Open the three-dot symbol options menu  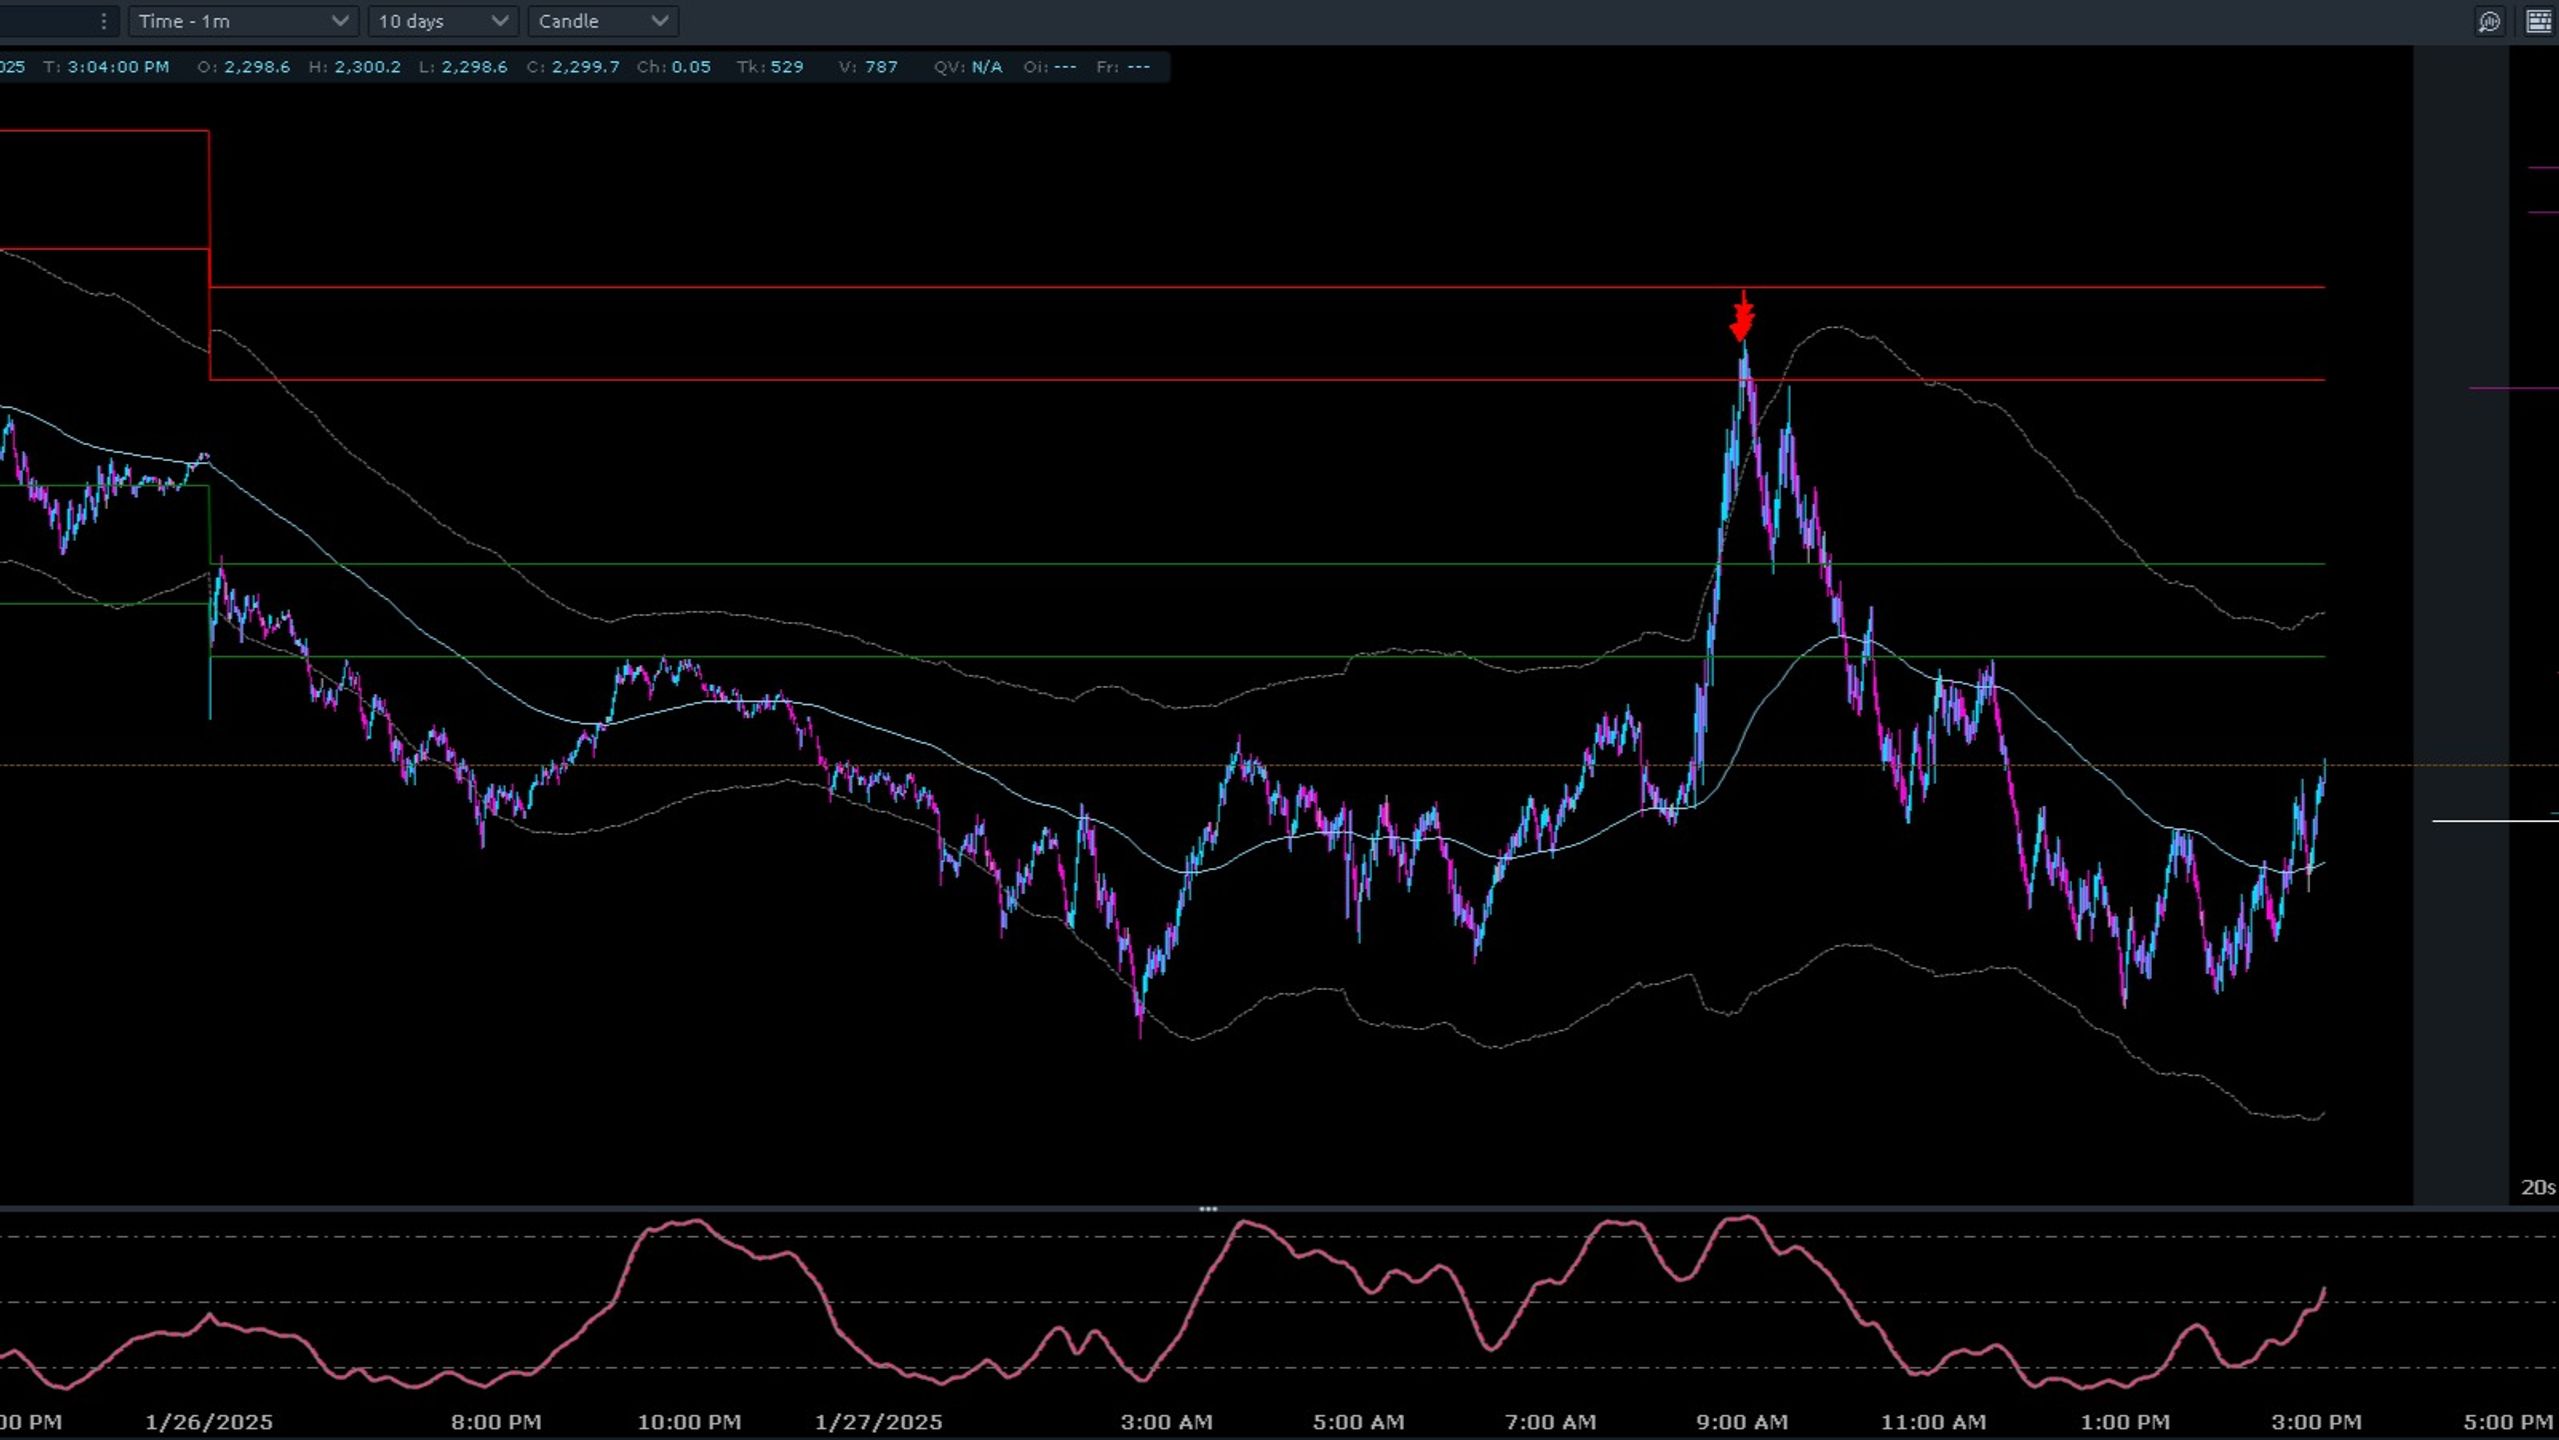click(x=103, y=21)
